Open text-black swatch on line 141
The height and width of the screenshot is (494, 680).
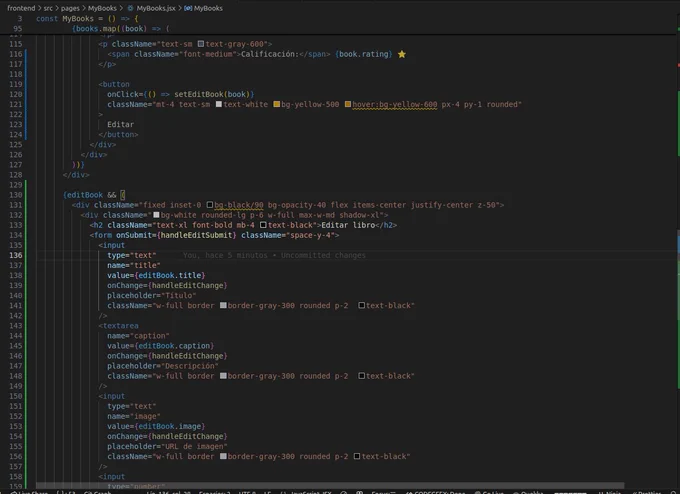pyautogui.click(x=361, y=305)
